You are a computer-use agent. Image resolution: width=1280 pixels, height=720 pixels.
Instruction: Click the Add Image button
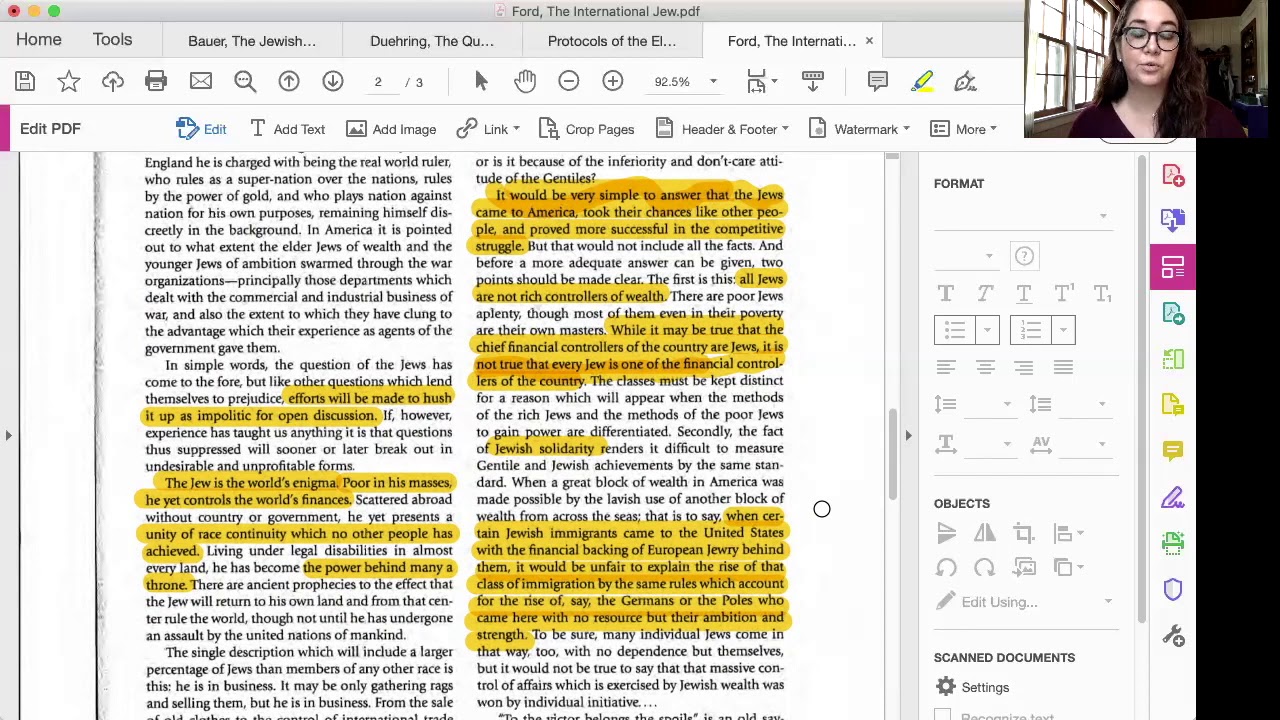point(391,129)
